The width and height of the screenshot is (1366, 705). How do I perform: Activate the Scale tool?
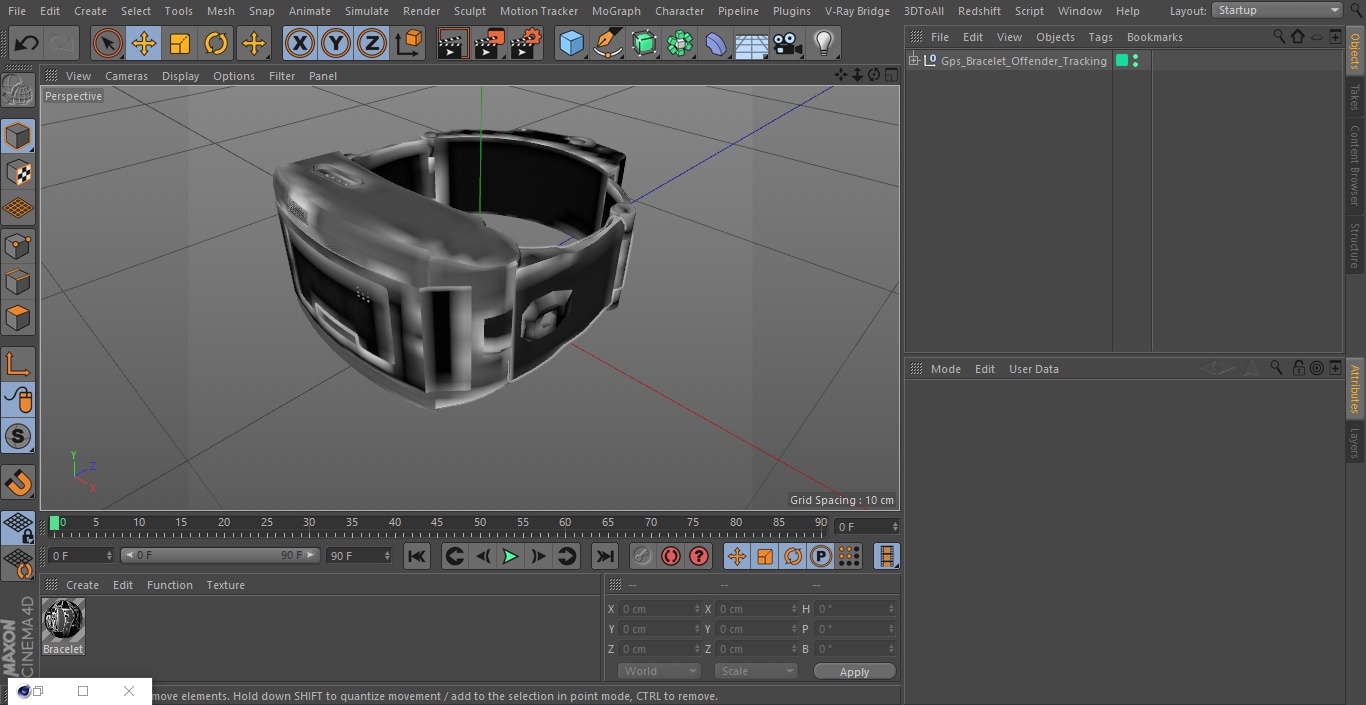click(180, 43)
